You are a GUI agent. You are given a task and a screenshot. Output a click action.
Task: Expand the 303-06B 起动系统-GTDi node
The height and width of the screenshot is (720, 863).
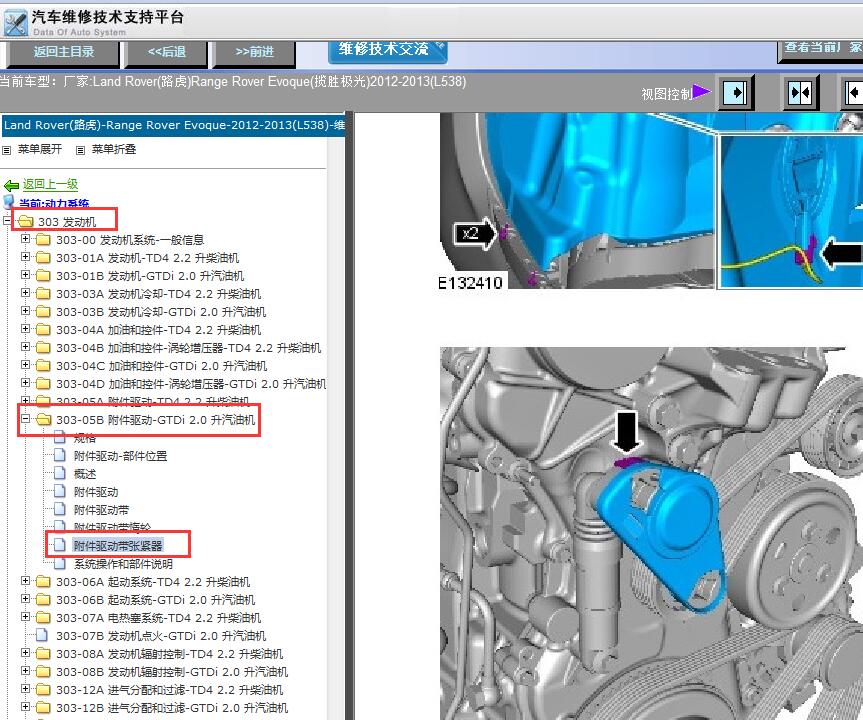[x=25, y=599]
